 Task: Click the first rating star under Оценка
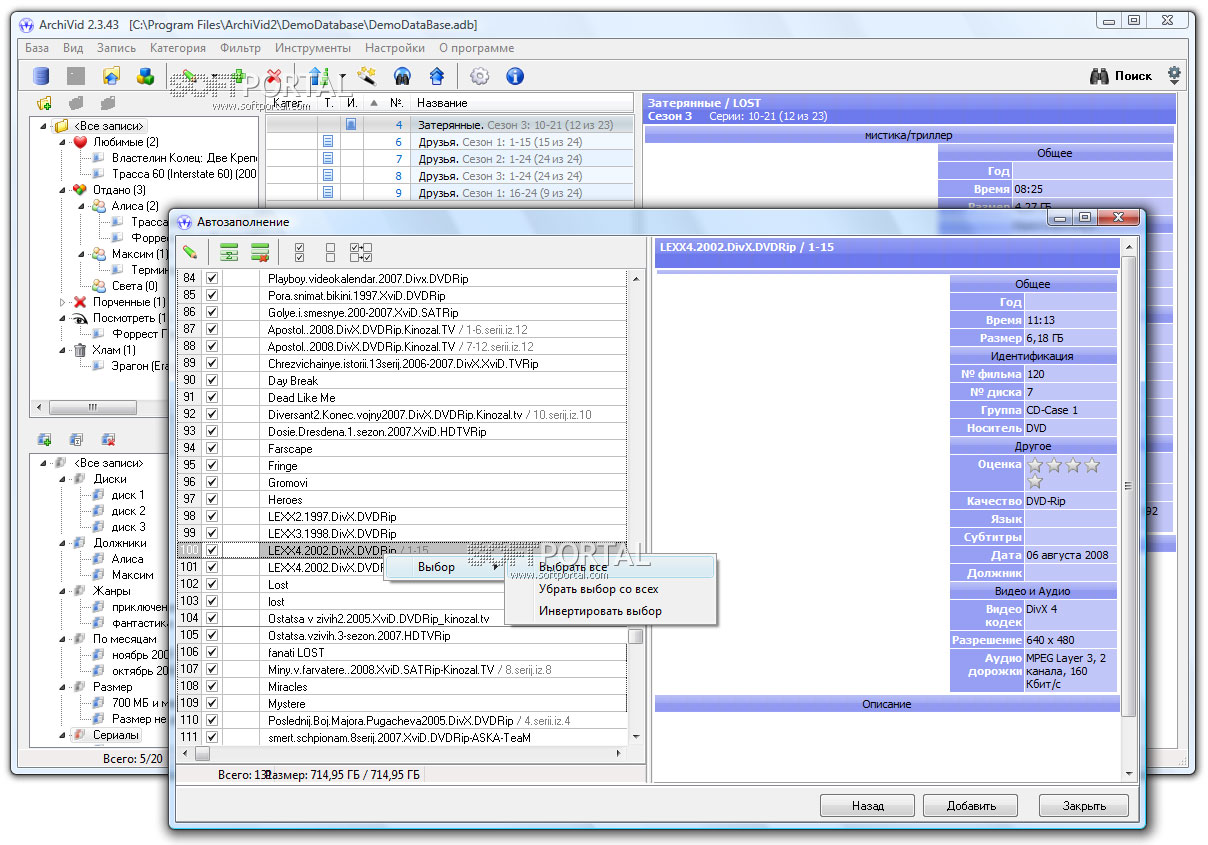[1036, 465]
